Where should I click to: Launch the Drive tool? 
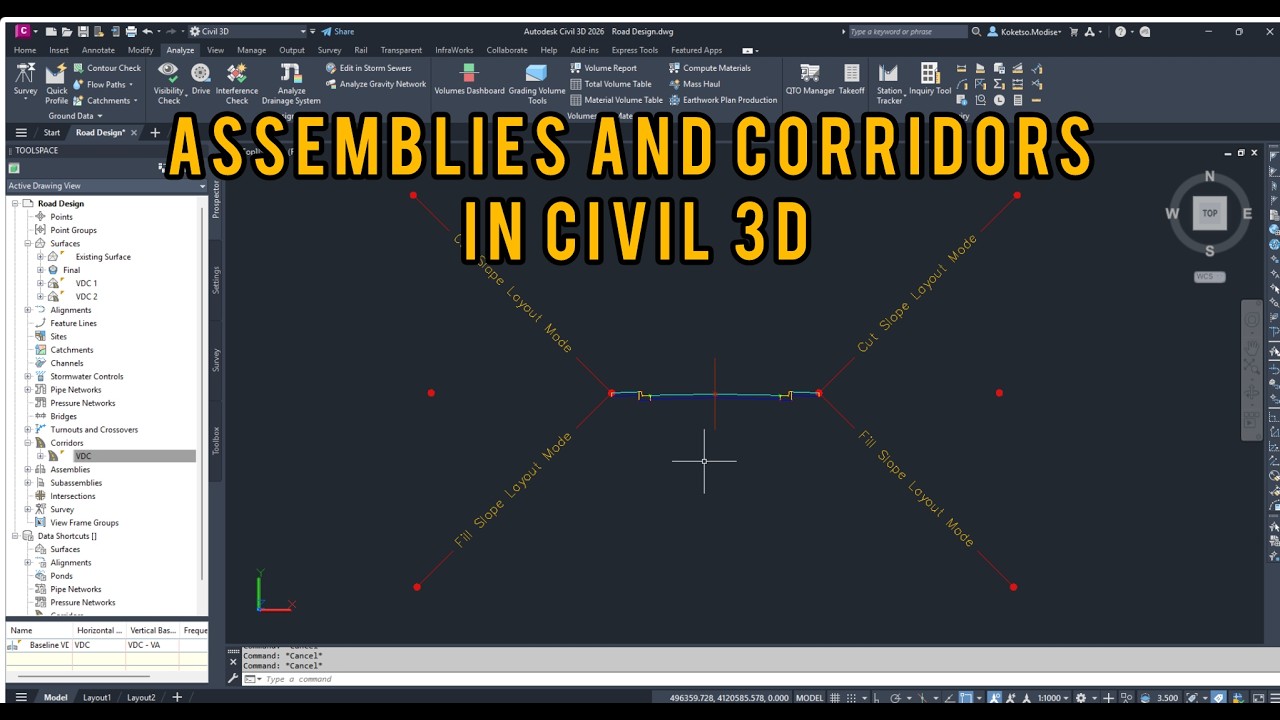(x=201, y=80)
